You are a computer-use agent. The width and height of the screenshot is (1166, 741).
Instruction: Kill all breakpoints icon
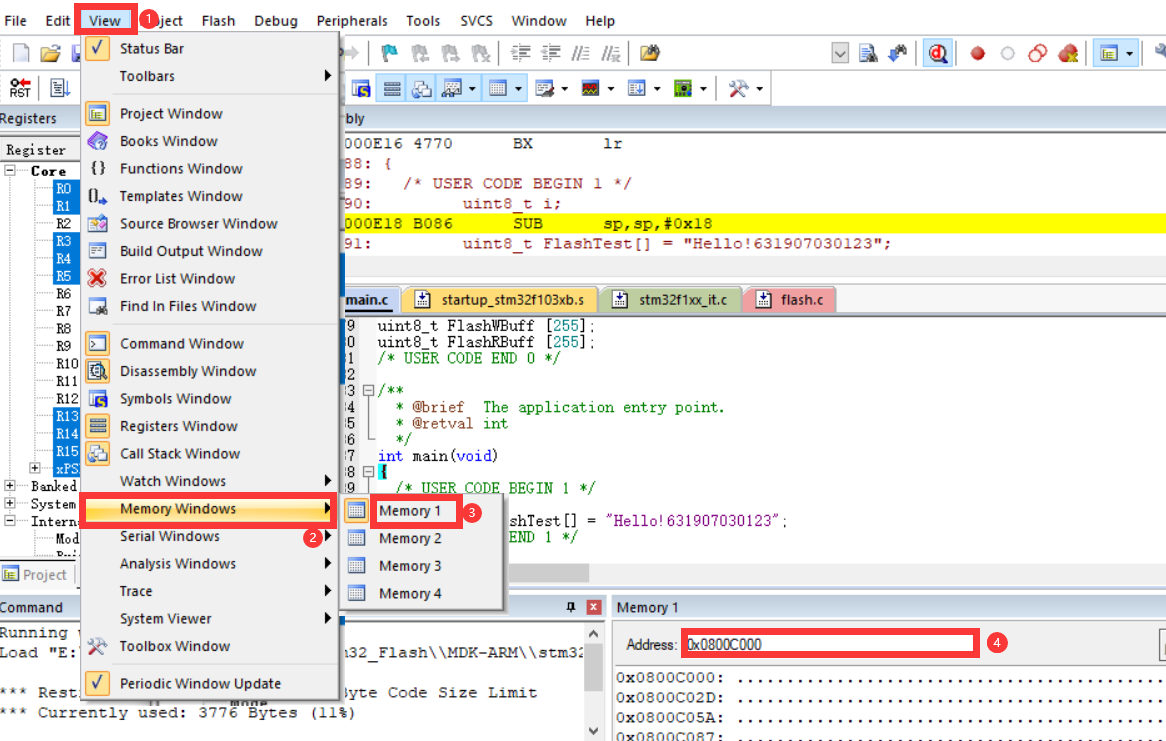1068,53
